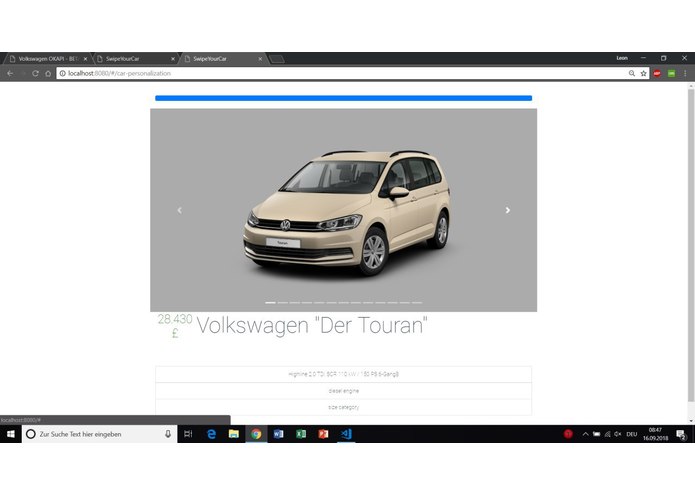The width and height of the screenshot is (695, 494).
Task: Click the Volkswagen "Der Touran" heading
Action: pyautogui.click(x=312, y=325)
